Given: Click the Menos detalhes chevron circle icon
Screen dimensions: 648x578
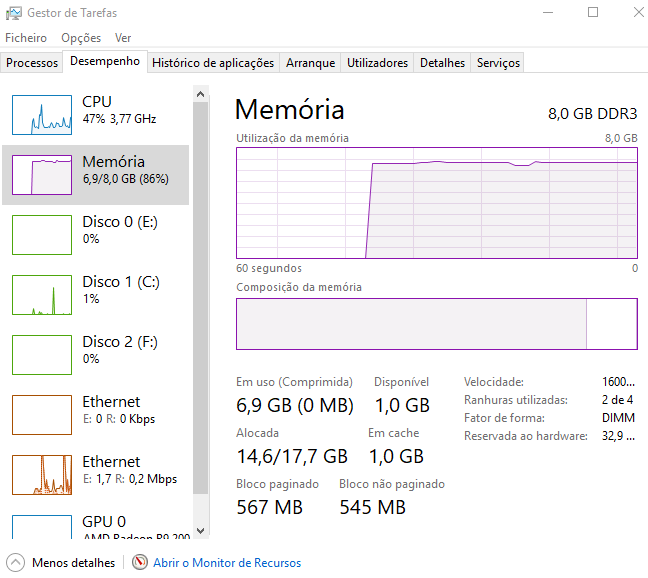Looking at the screenshot, I should point(15,562).
